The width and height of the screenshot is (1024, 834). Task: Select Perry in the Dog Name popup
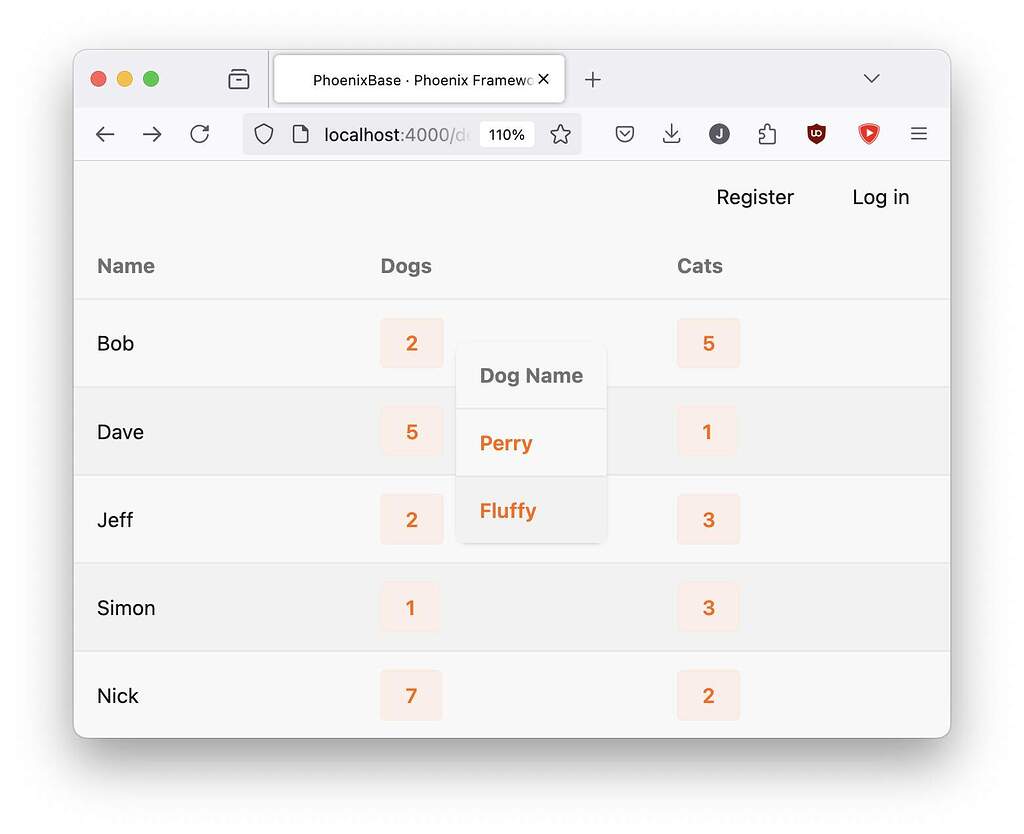coord(505,443)
